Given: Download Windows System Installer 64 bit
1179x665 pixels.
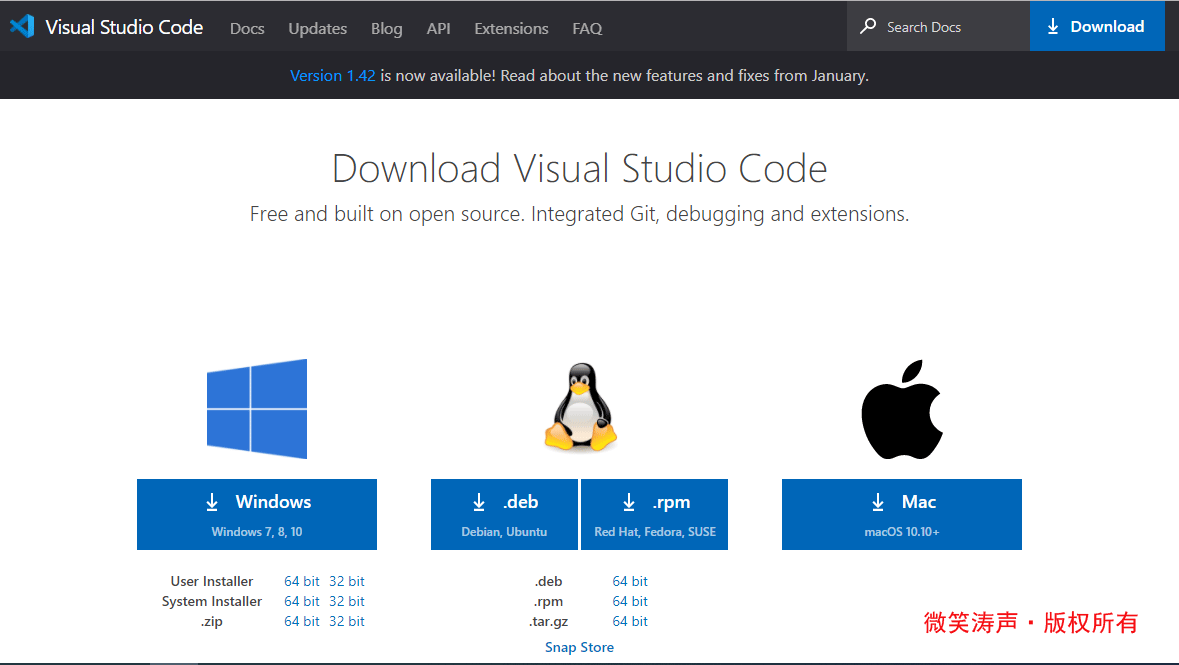Looking at the screenshot, I should pos(302,602).
